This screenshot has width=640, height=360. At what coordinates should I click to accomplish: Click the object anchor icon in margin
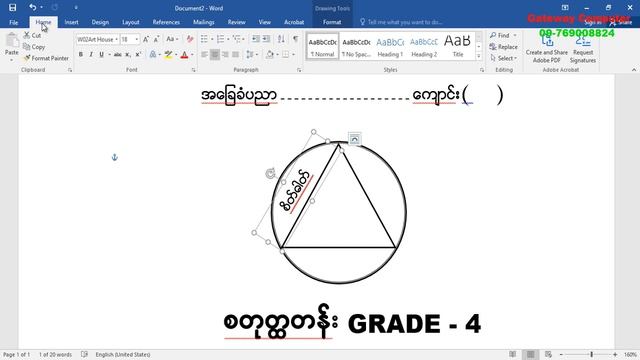(x=115, y=157)
